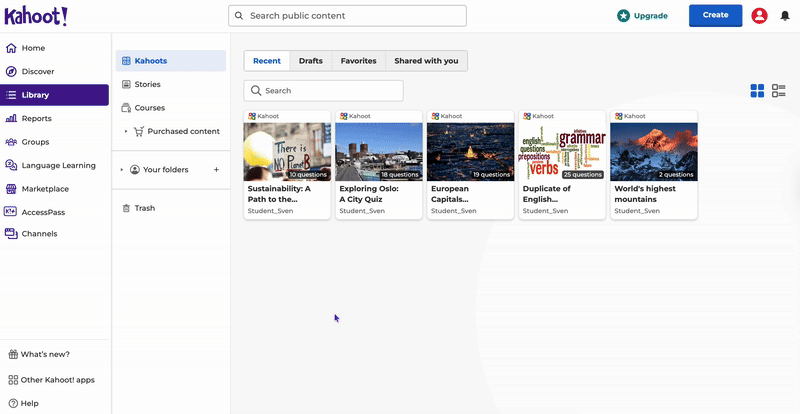This screenshot has width=800, height=414.
Task: Open Discover from the sidebar
Action: tap(38, 72)
